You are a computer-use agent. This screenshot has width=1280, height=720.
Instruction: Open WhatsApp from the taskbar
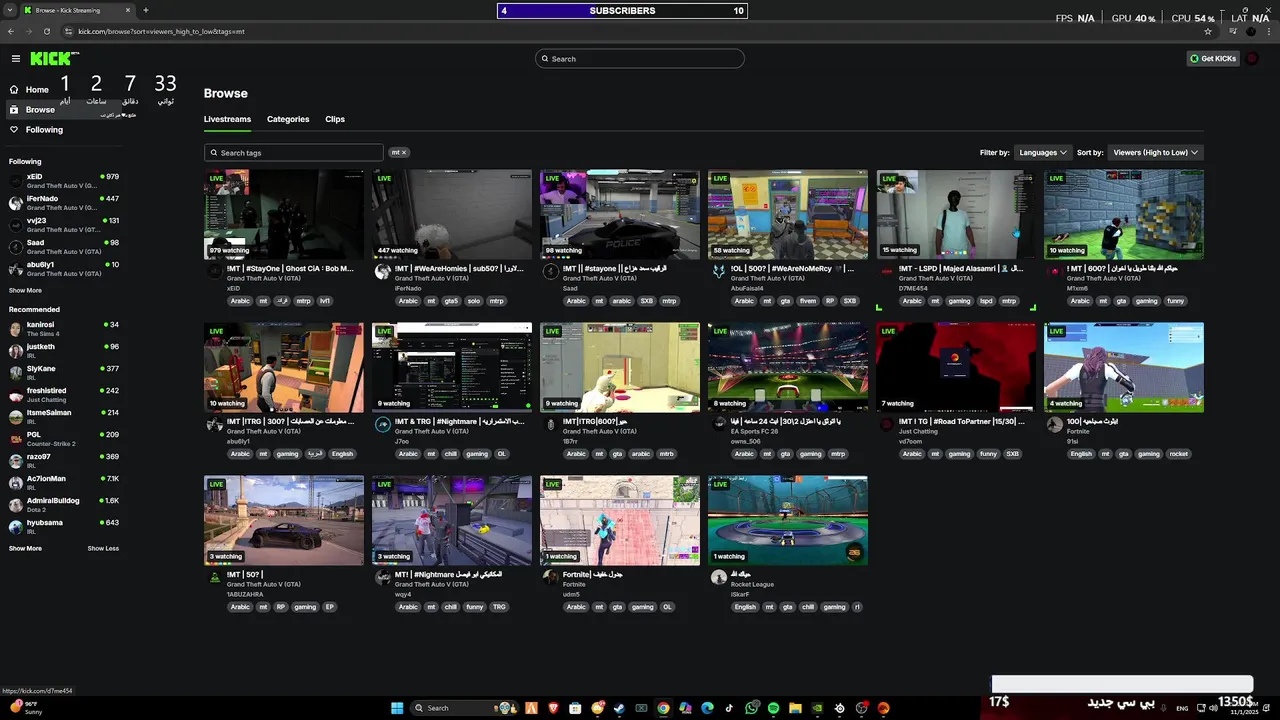point(751,708)
